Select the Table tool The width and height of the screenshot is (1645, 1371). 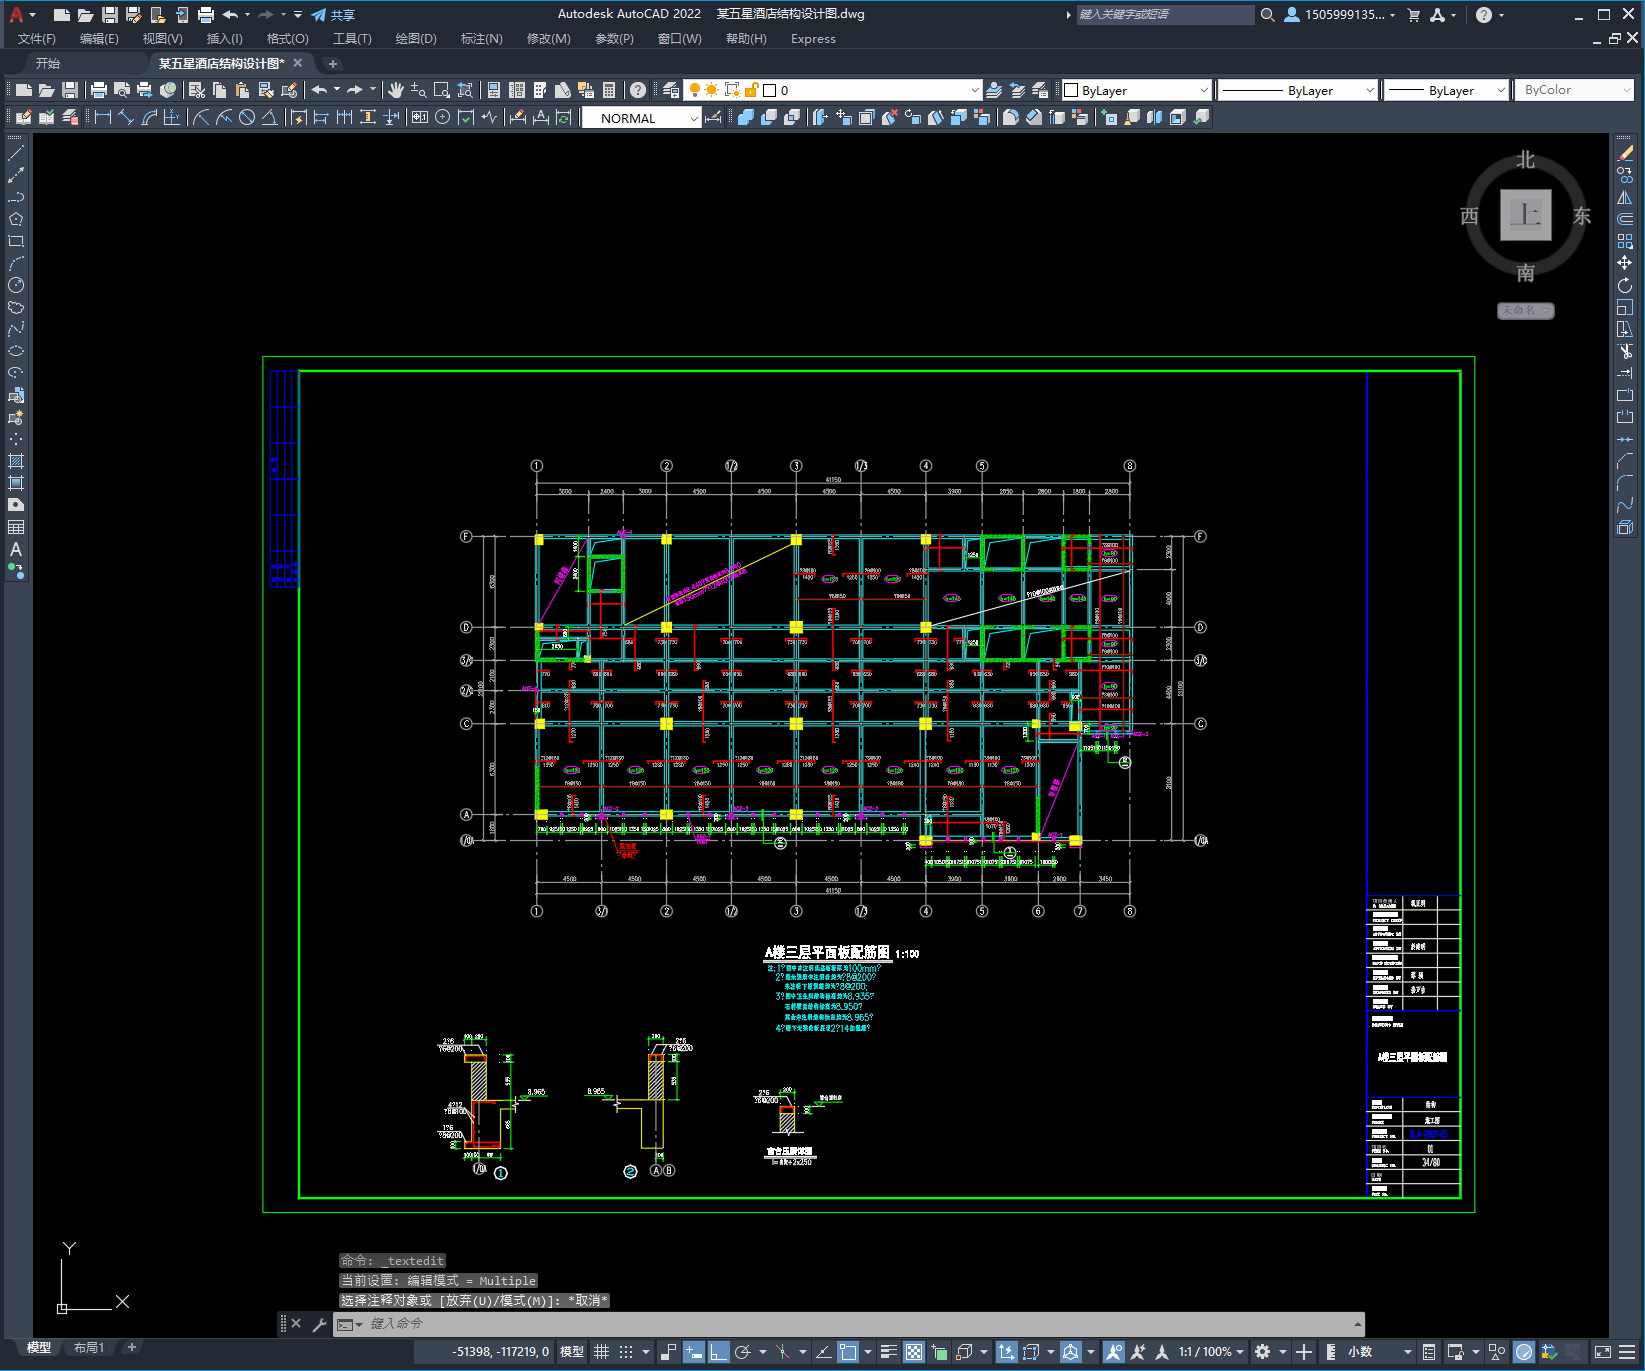(x=16, y=527)
